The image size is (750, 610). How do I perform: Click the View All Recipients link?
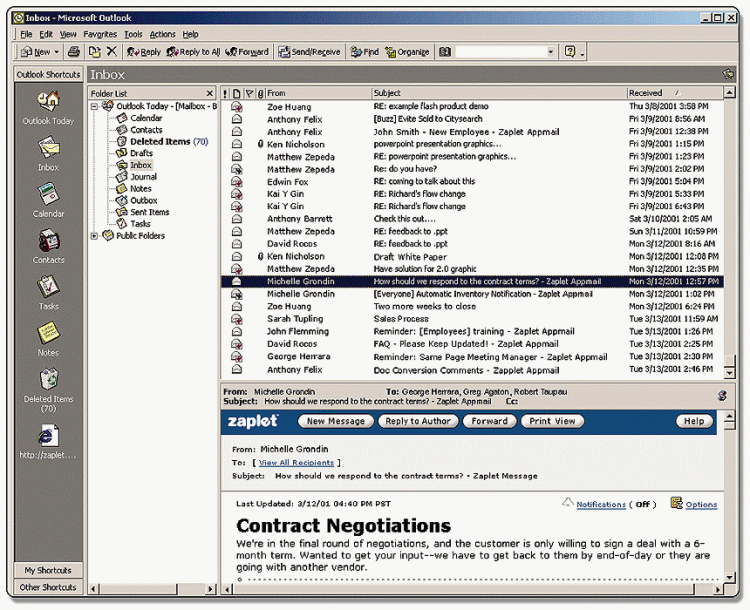(296, 463)
